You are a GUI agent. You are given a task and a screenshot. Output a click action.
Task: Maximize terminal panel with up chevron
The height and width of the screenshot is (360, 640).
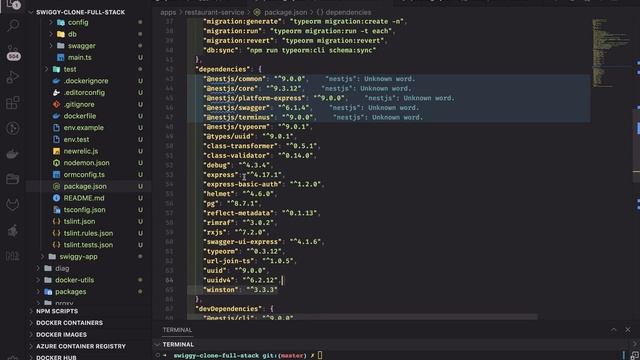pyautogui.click(x=613, y=330)
